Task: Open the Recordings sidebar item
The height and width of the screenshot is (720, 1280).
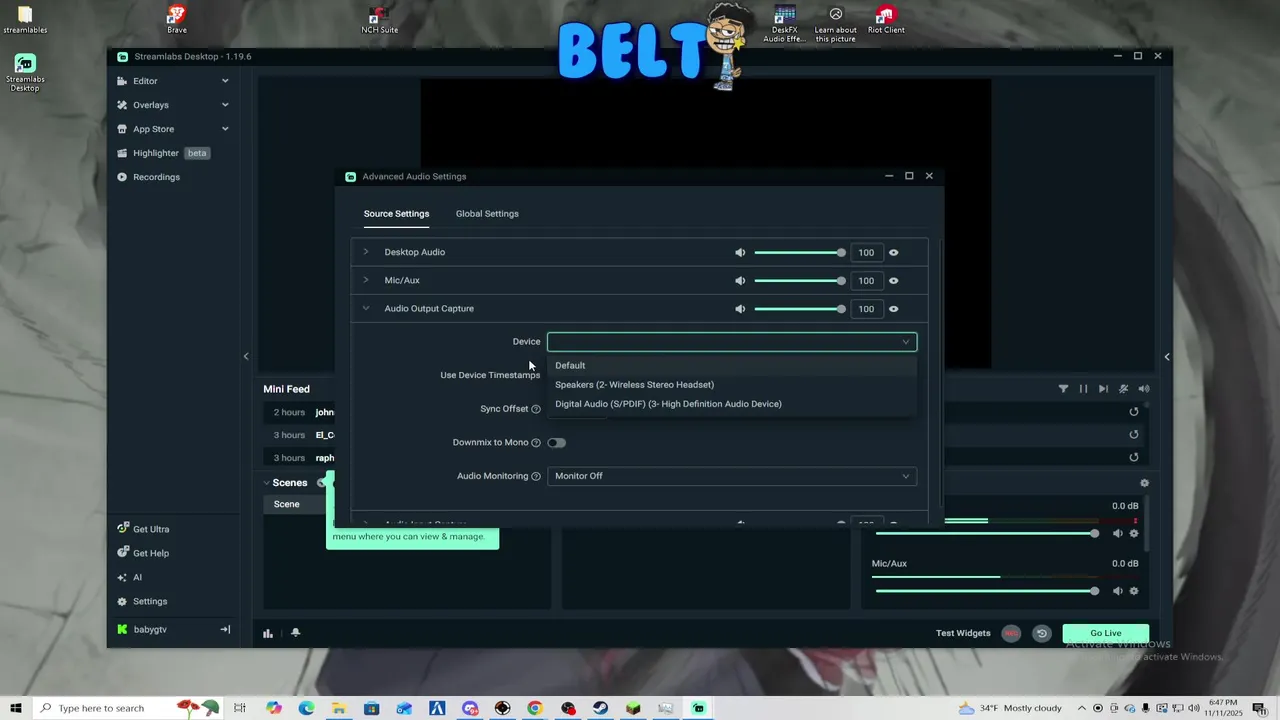Action: [156, 177]
